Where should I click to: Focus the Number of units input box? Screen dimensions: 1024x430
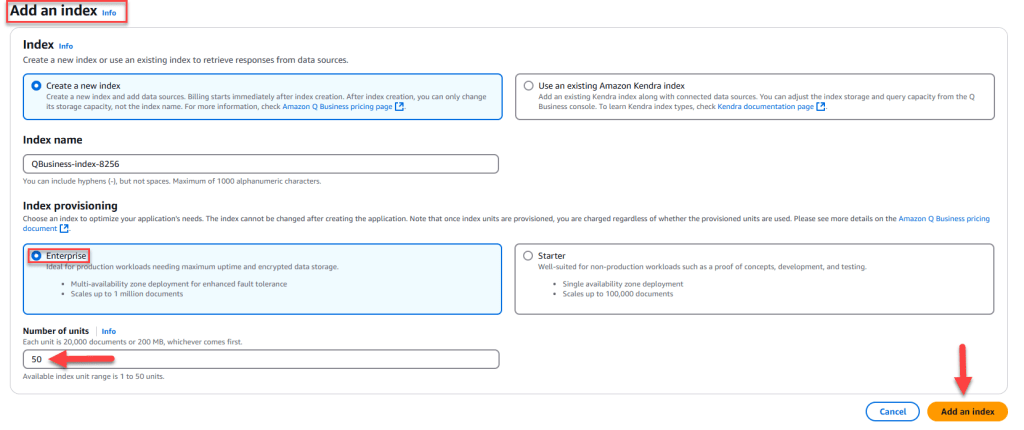pyautogui.click(x=260, y=359)
